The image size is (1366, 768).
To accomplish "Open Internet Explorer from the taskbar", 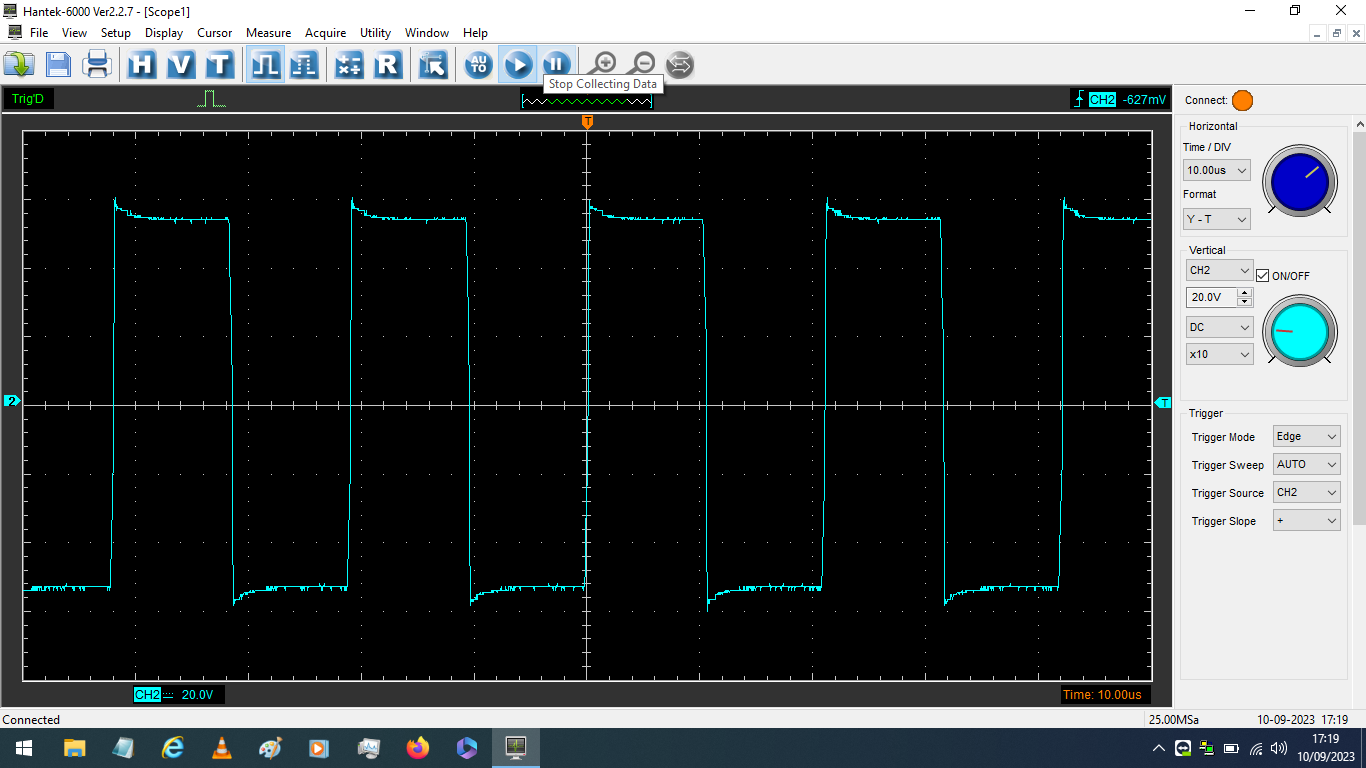I will 173,748.
